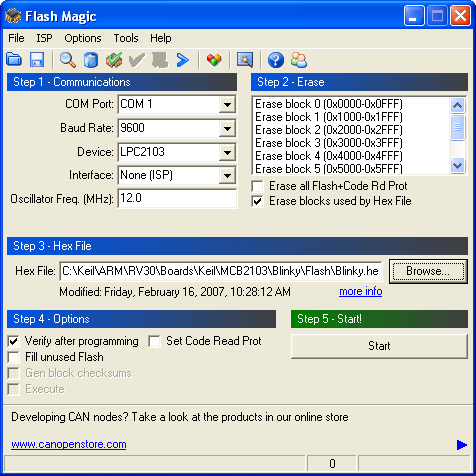Viewport: 476px width, 476px height.
Task: Click the Hex File path input field
Action: pyautogui.click(x=221, y=271)
